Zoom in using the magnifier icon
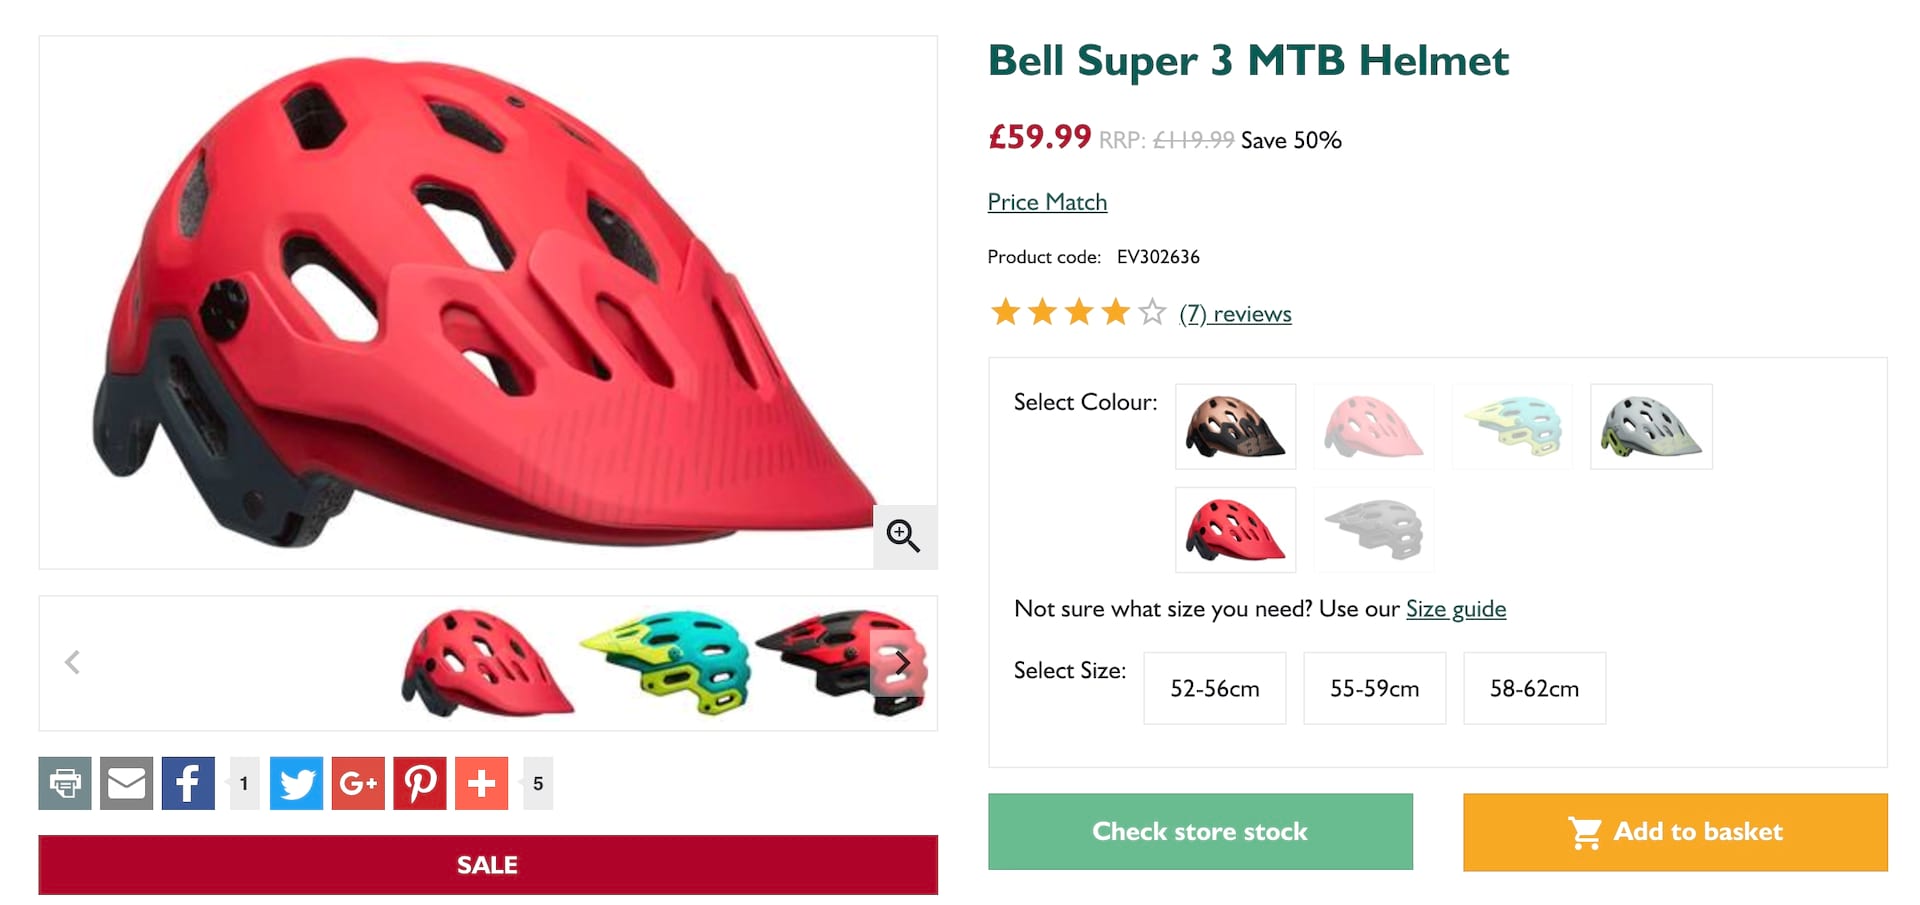Image resolution: width=1920 pixels, height=905 pixels. 904,536
